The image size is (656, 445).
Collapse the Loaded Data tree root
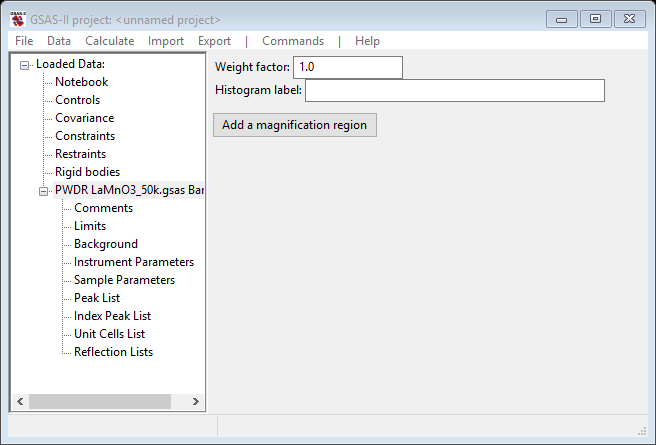coord(24,65)
